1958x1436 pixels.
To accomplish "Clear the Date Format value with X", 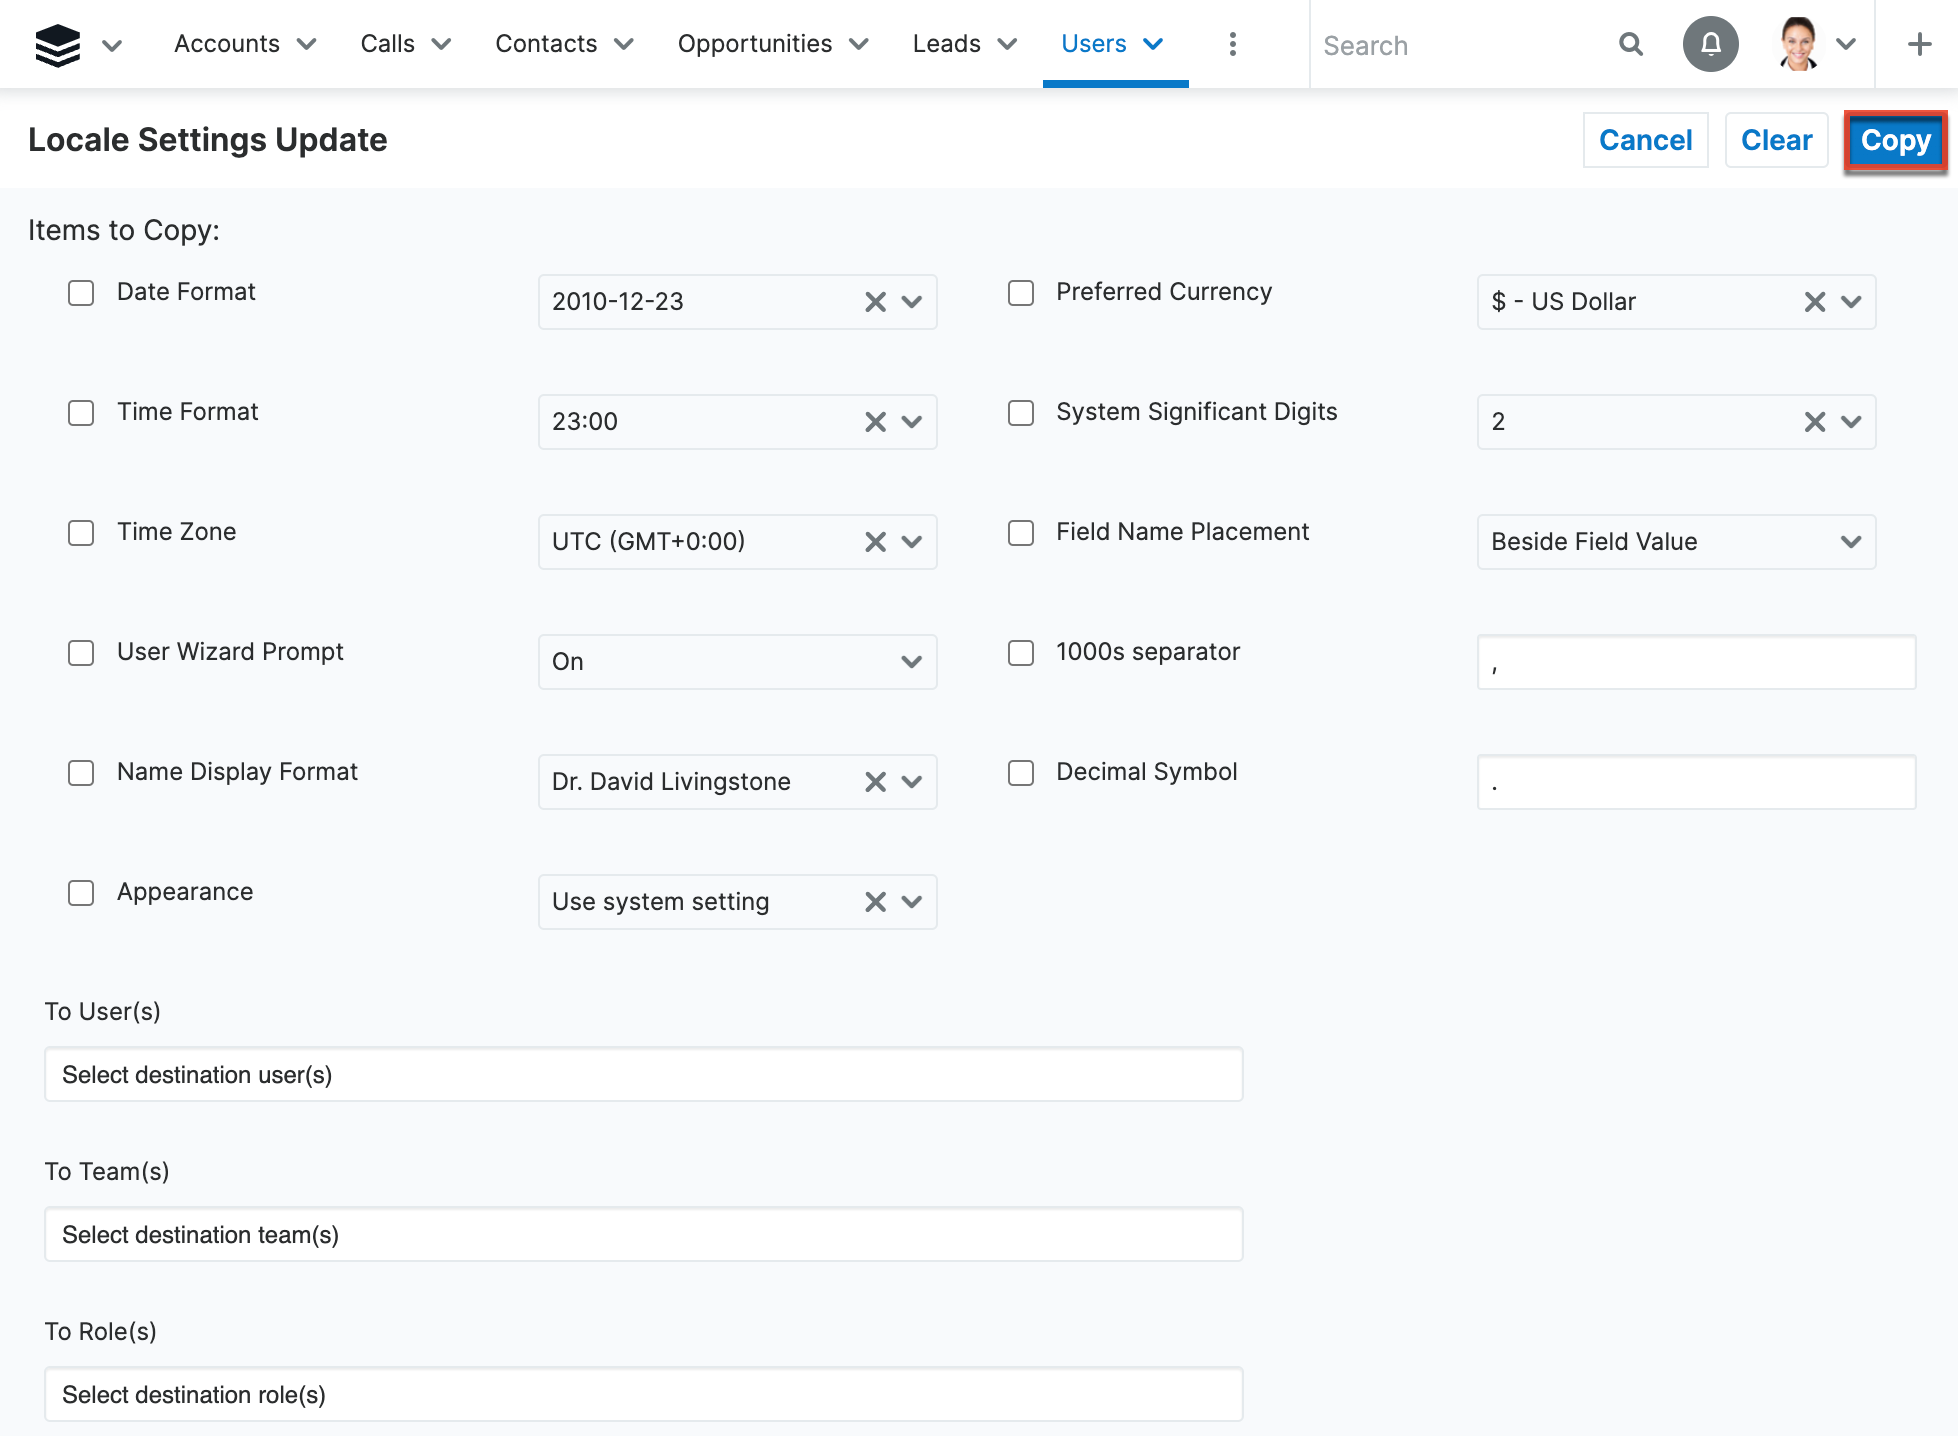I will [875, 302].
